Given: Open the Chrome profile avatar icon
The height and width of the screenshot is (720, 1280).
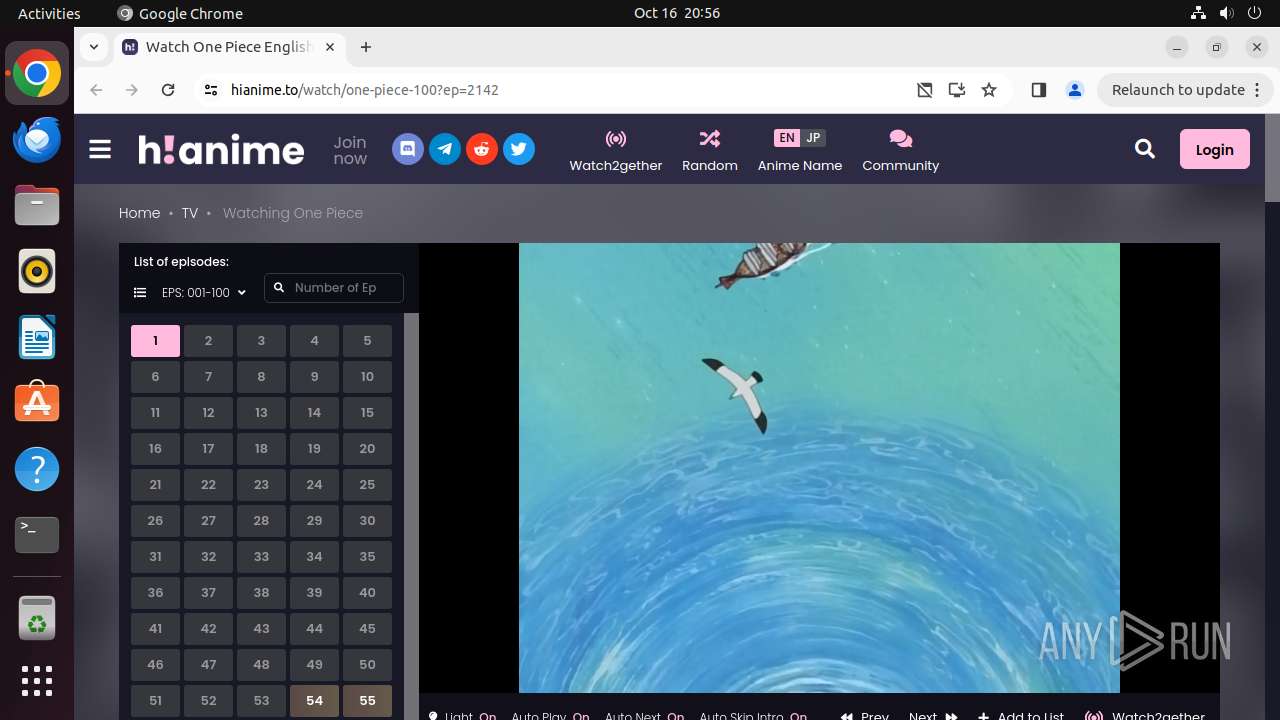Looking at the screenshot, I should 1075,90.
